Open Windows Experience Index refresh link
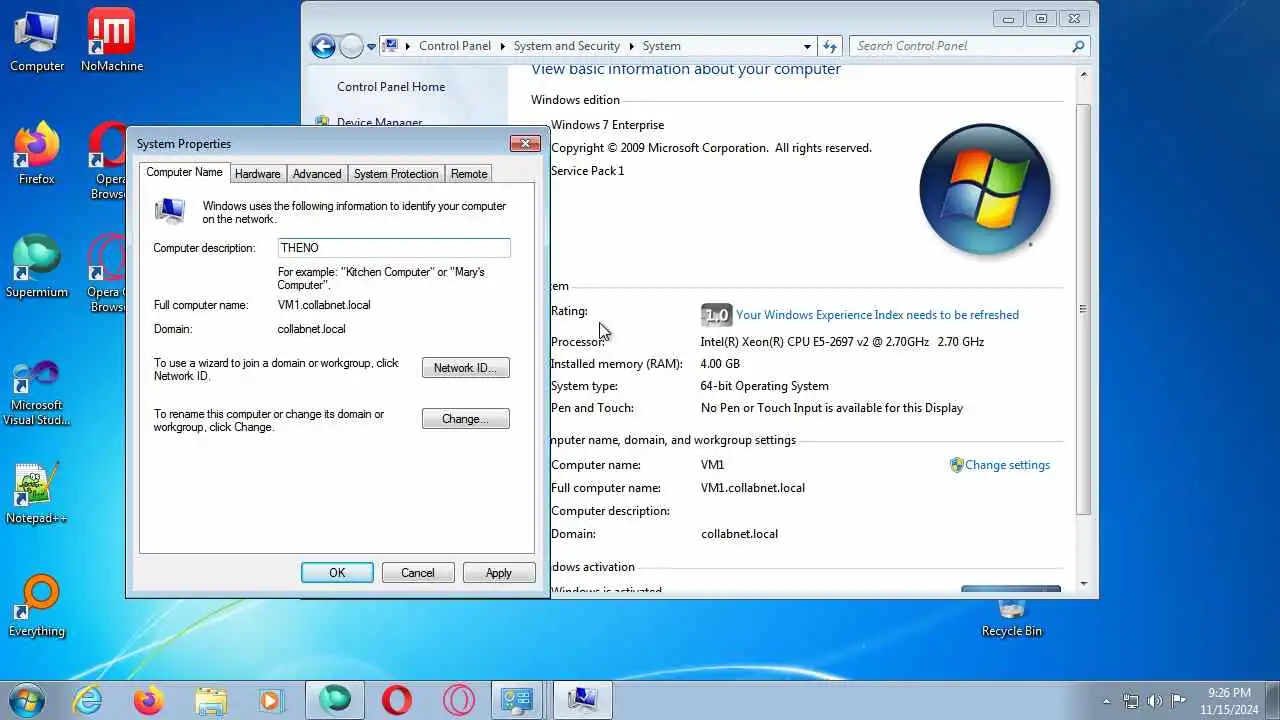 point(877,315)
